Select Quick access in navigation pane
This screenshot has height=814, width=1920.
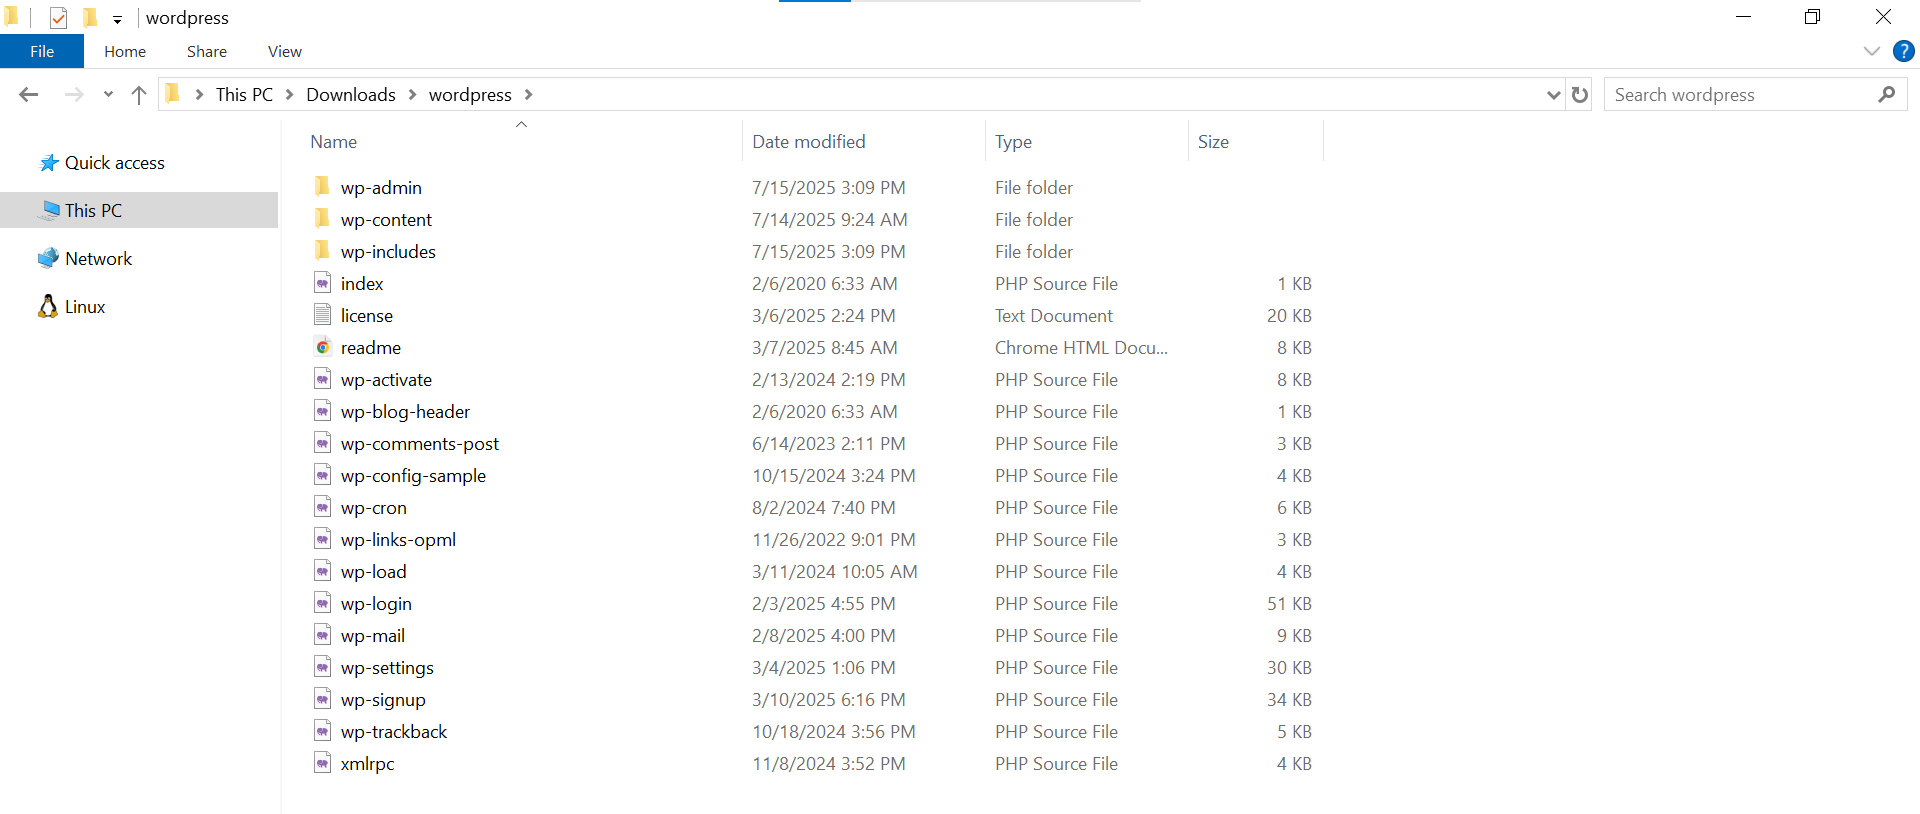point(114,163)
